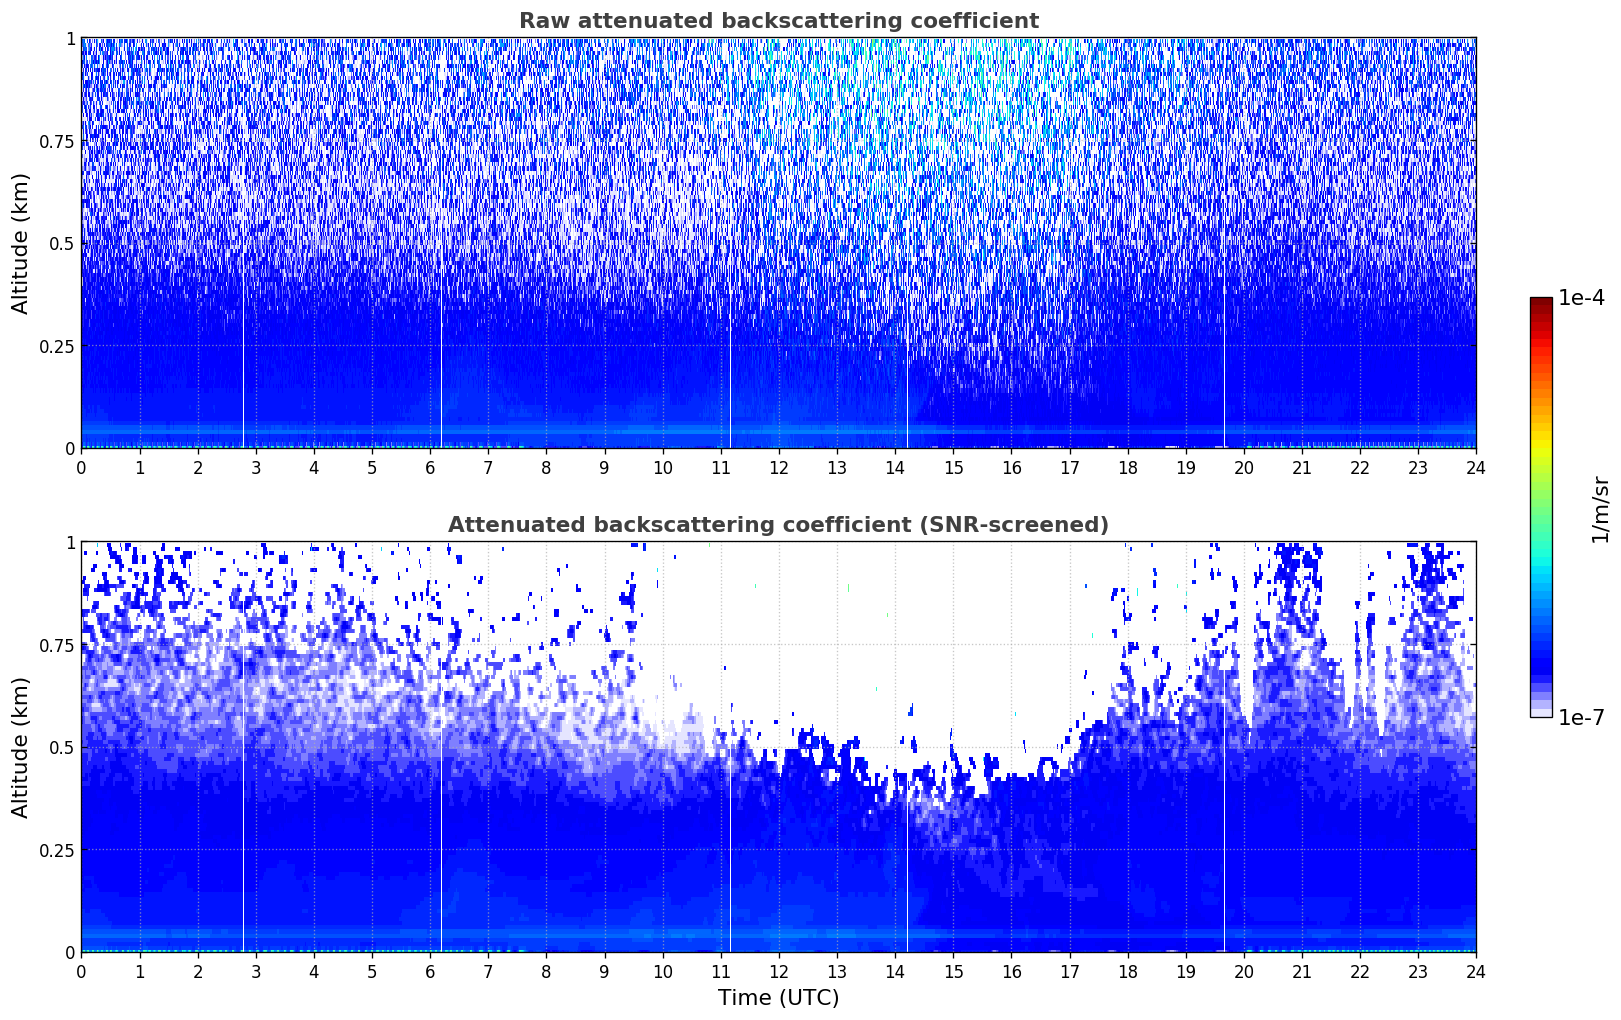Click hour tick 24 under the raw plot

point(1476,467)
